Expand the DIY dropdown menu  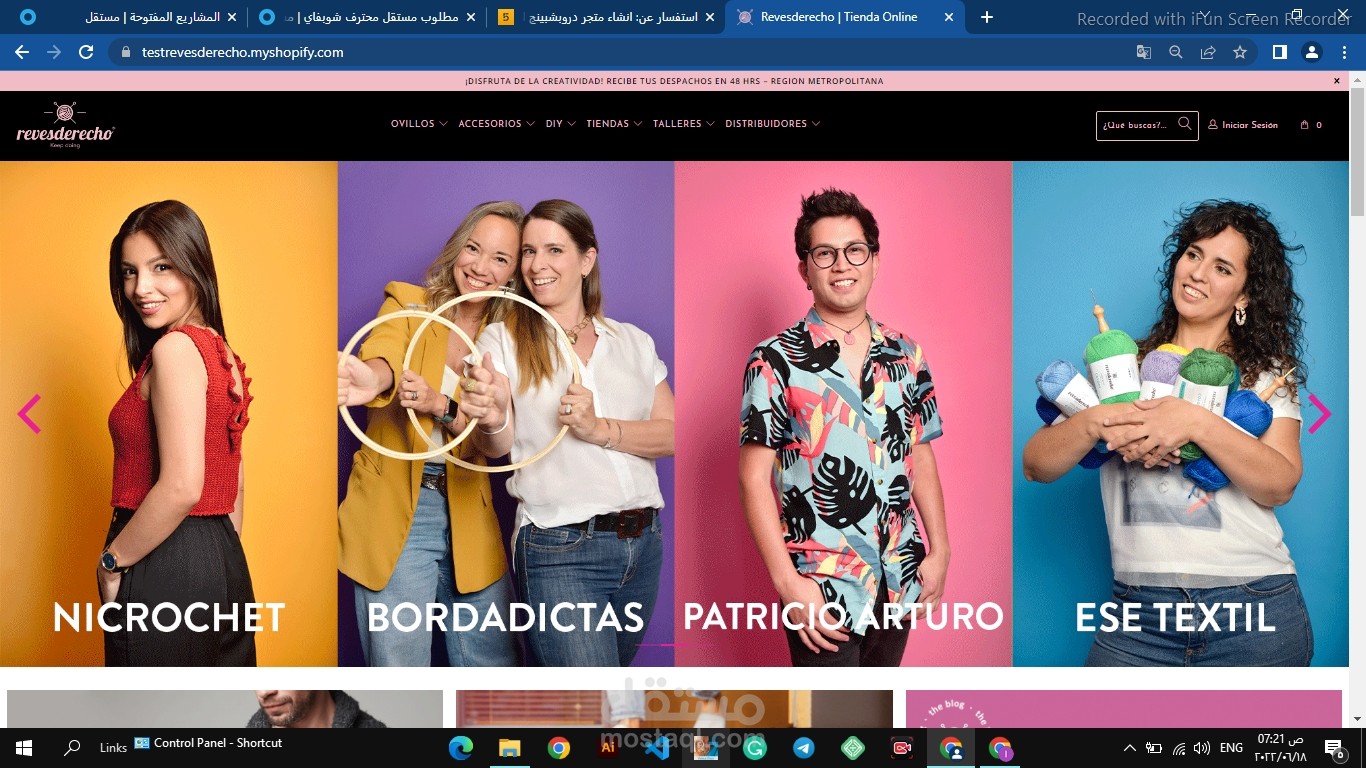(561, 124)
